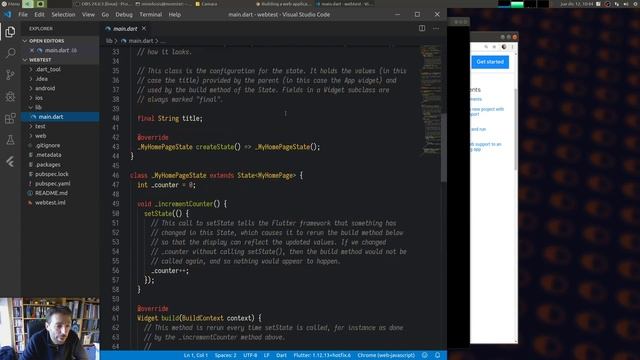Open pubspec.yaml in explorer
Viewport: 640px width, 360px height.
(x=60, y=184)
